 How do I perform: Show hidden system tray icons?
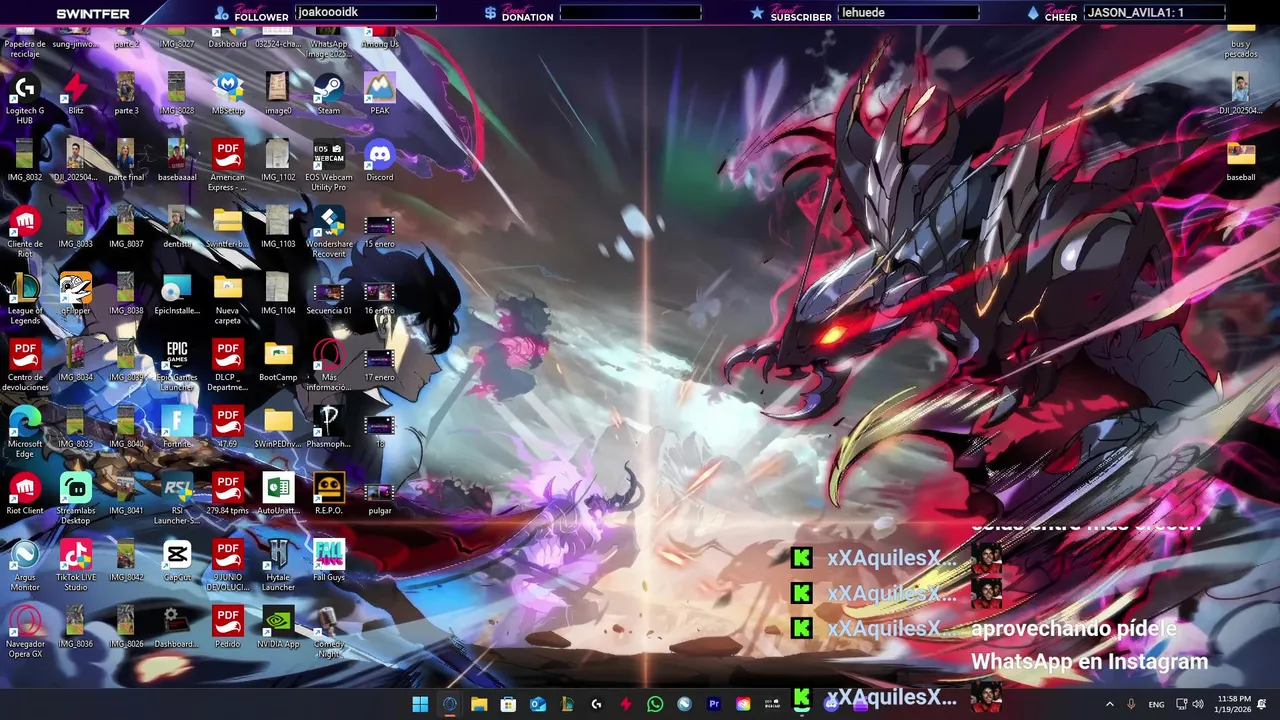coord(1109,704)
